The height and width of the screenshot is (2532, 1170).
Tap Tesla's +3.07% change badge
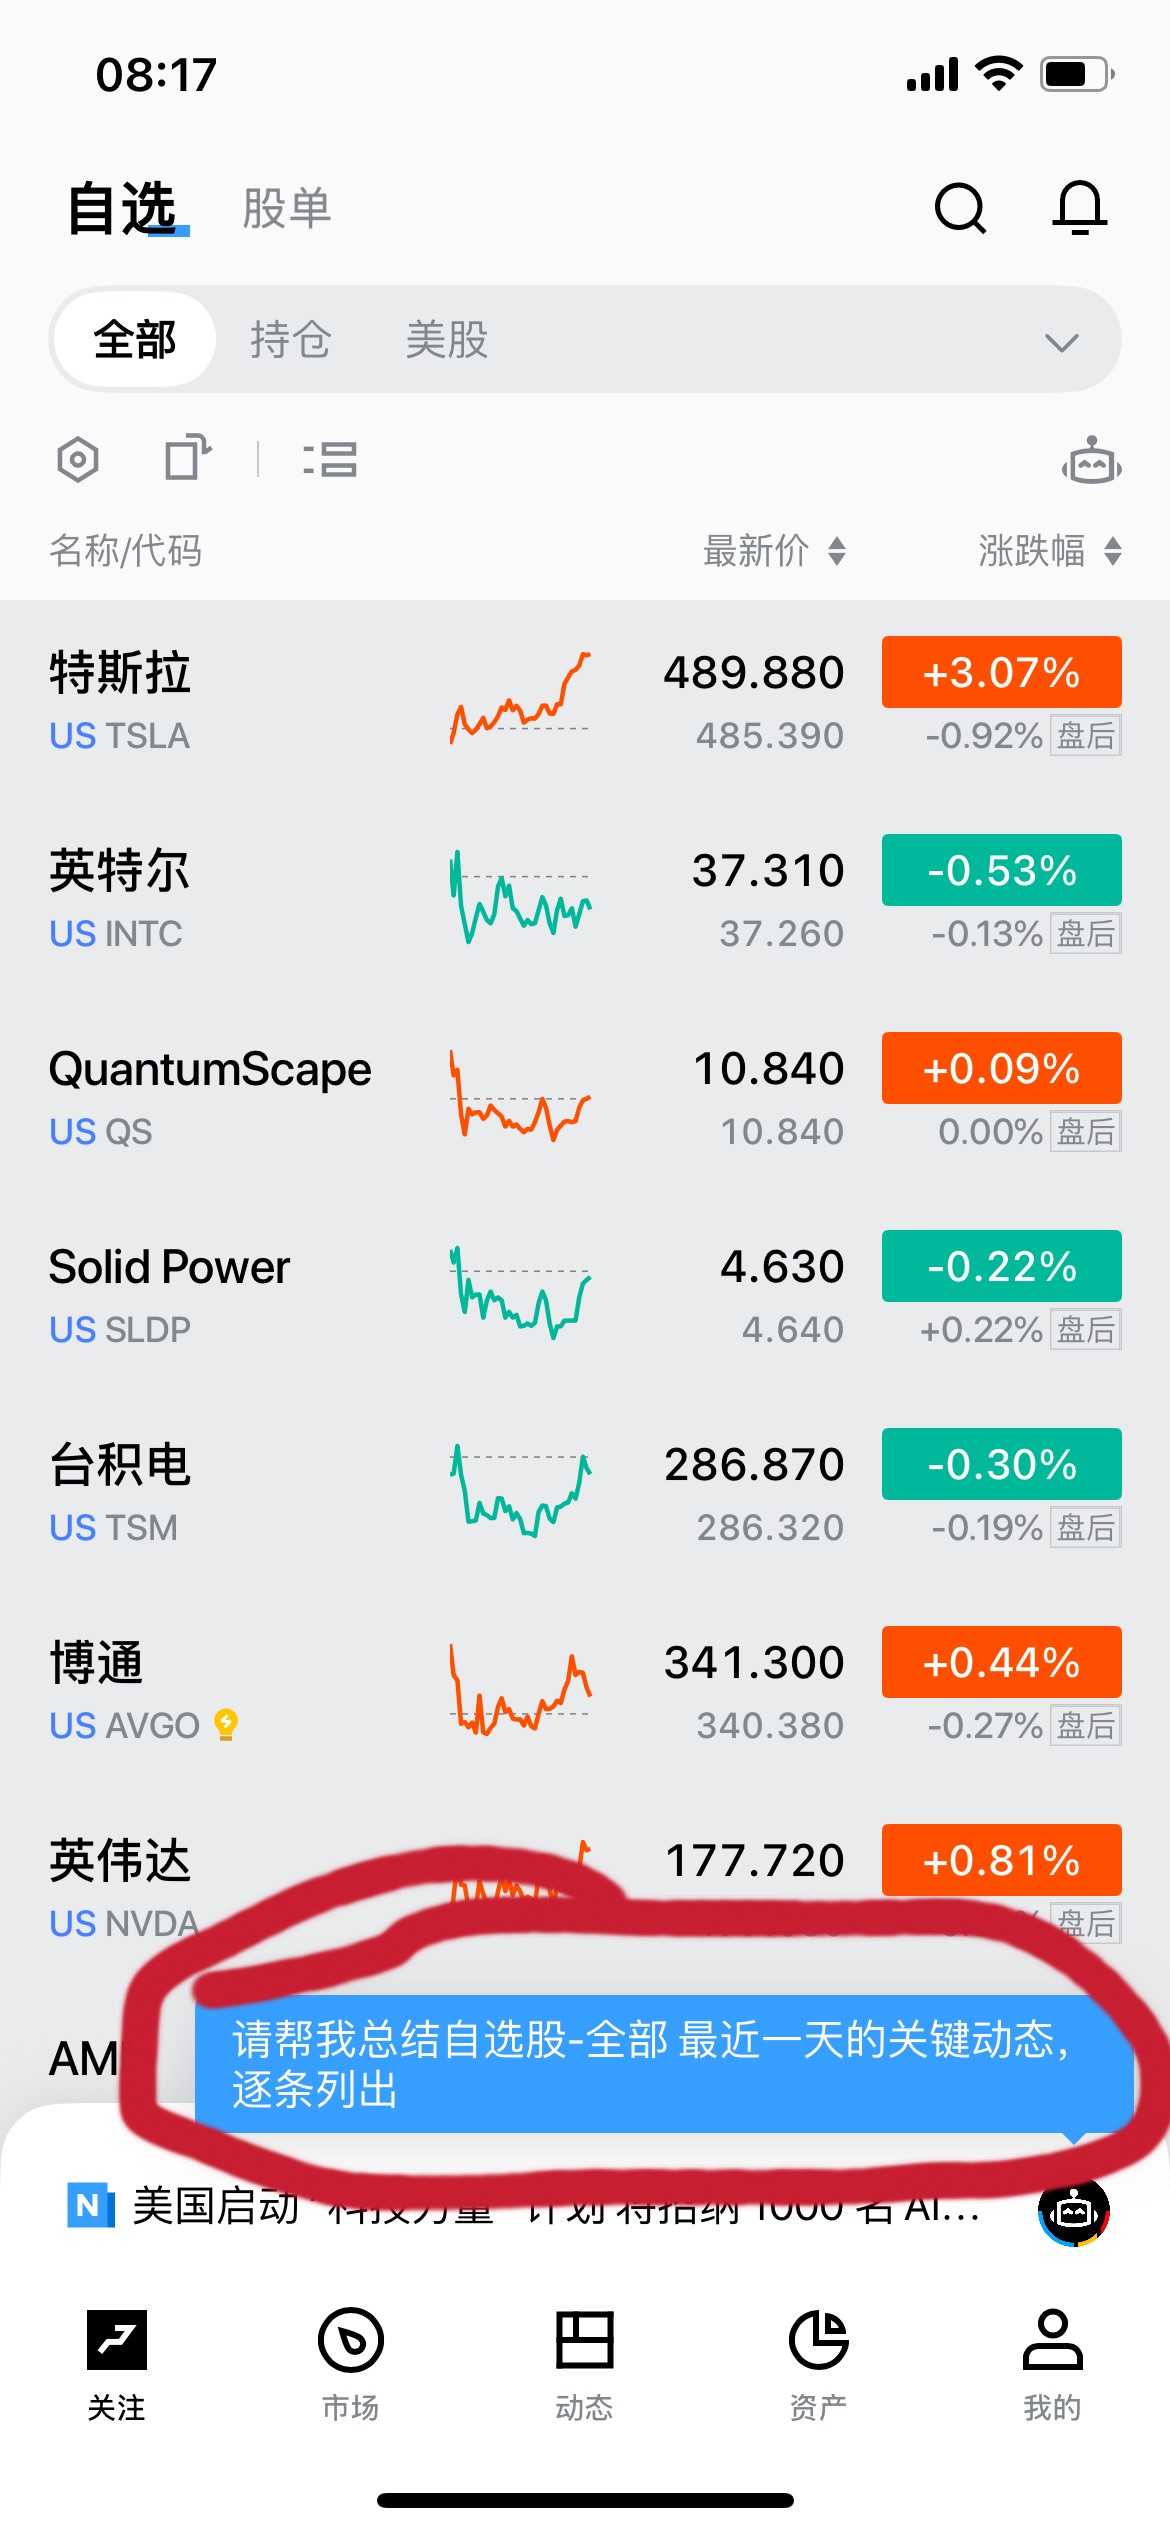coord(1001,672)
